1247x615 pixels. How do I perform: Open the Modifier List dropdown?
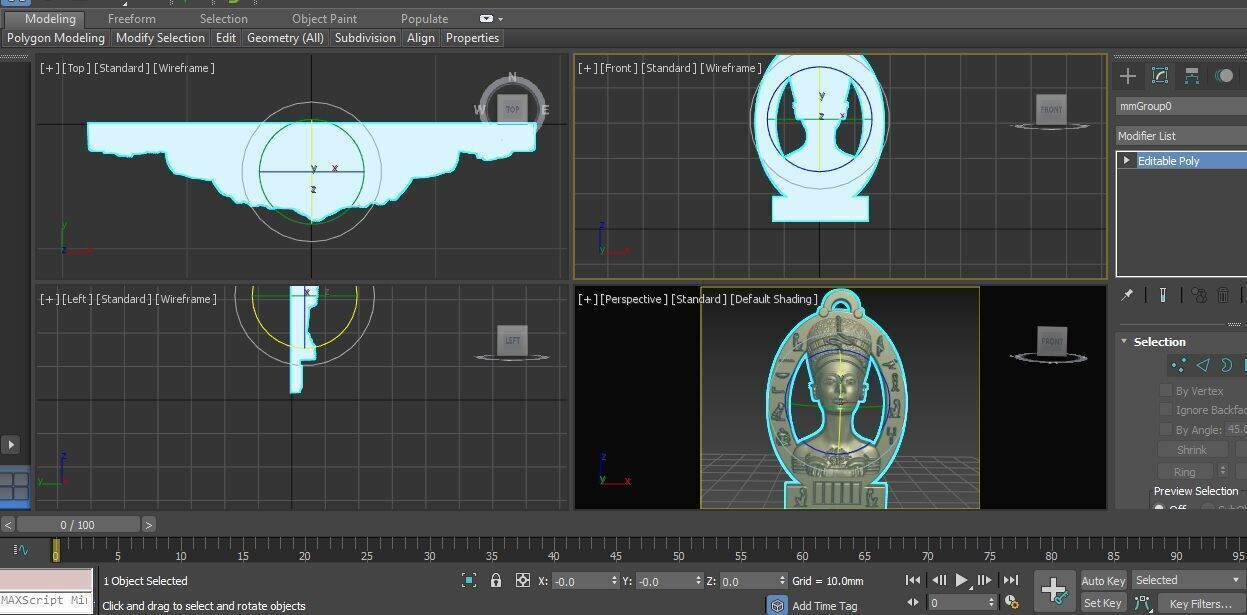1181,135
